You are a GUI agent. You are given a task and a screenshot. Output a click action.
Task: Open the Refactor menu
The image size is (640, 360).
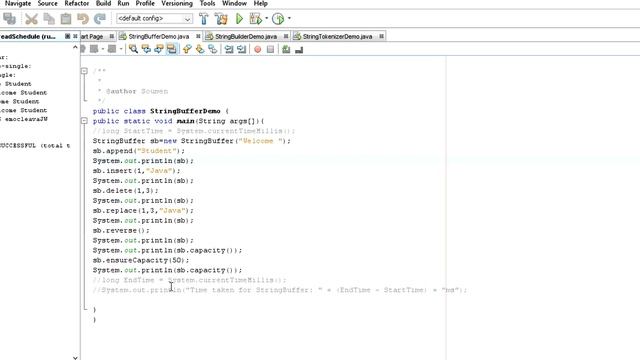pos(77,4)
